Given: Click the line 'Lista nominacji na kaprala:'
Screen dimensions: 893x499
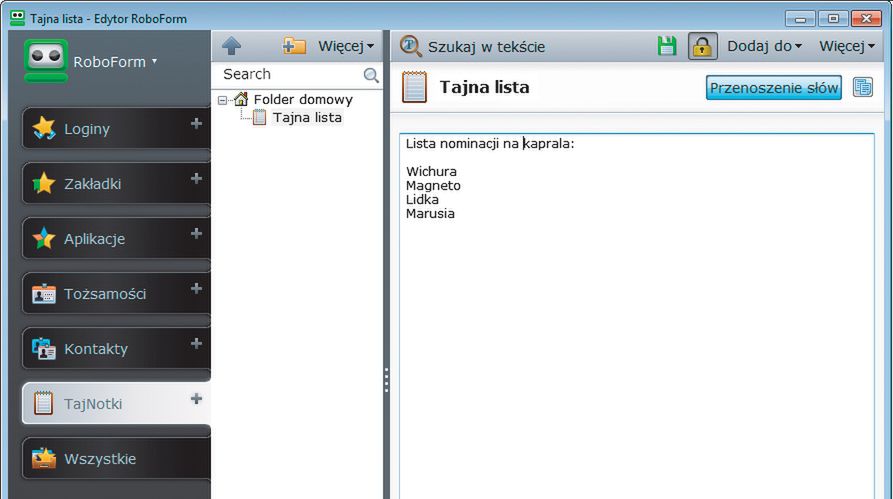Looking at the screenshot, I should click(490, 144).
